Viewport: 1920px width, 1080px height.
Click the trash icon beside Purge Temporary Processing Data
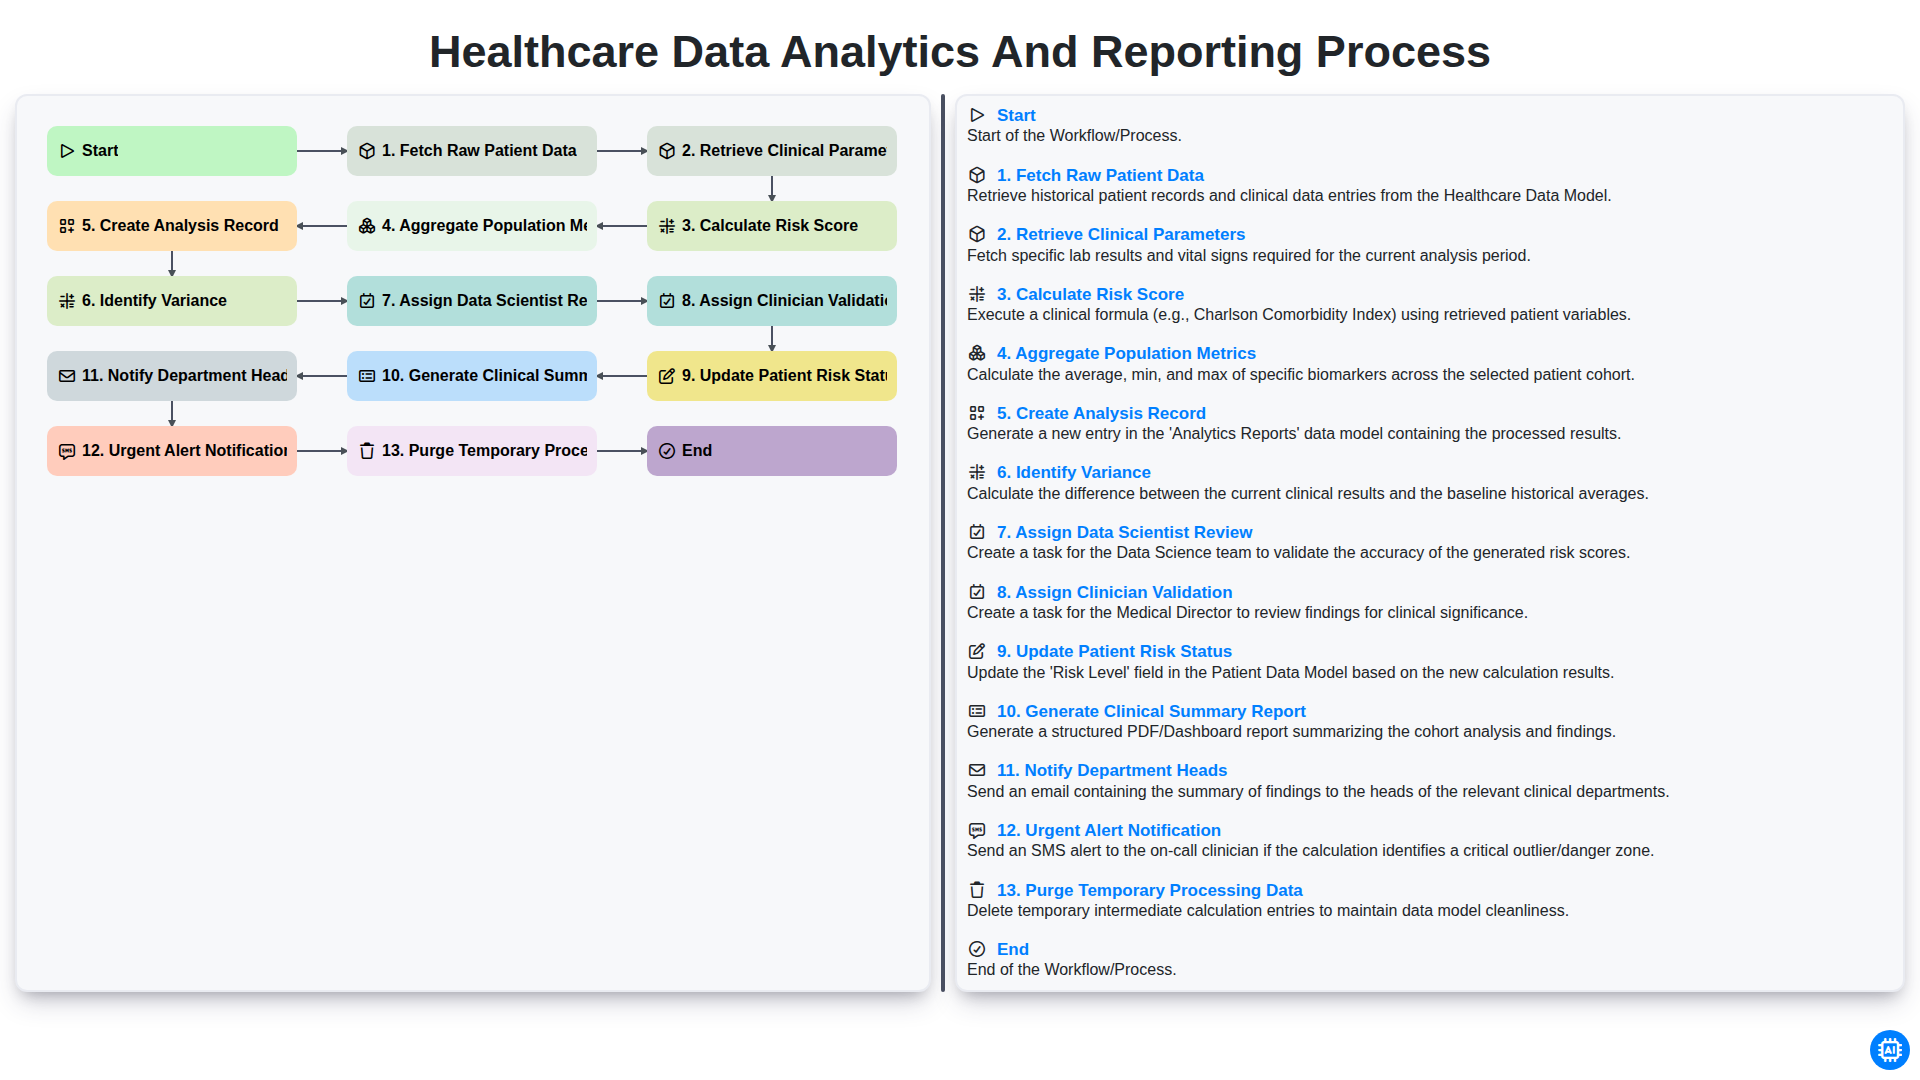[977, 890]
